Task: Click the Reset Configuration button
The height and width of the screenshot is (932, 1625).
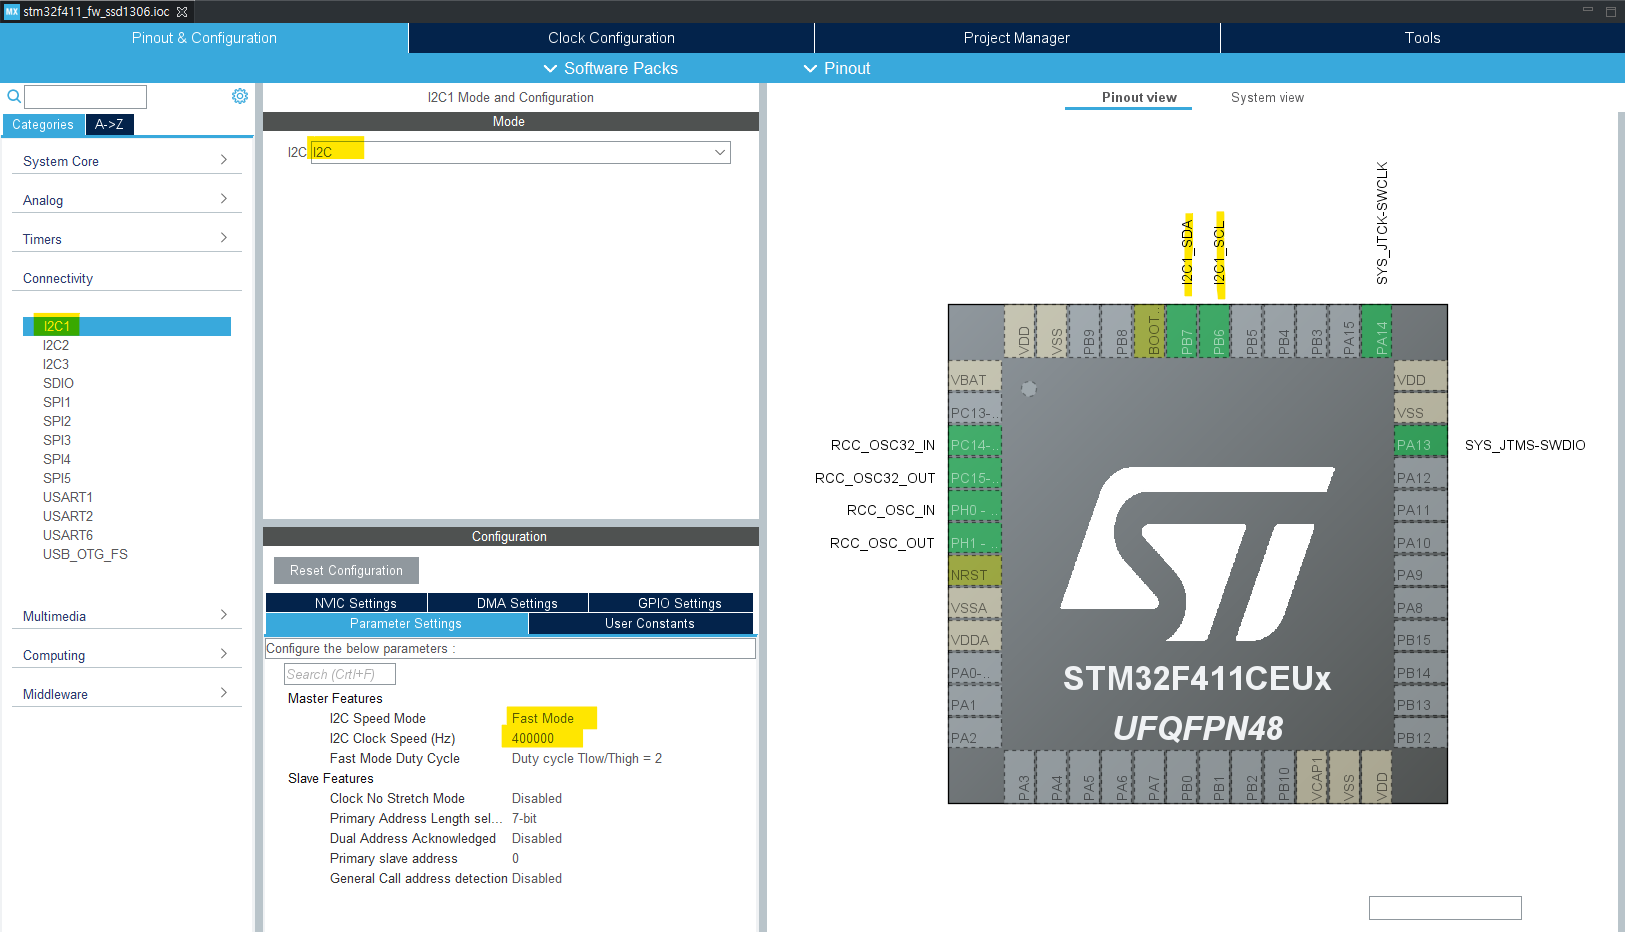Action: point(346,570)
